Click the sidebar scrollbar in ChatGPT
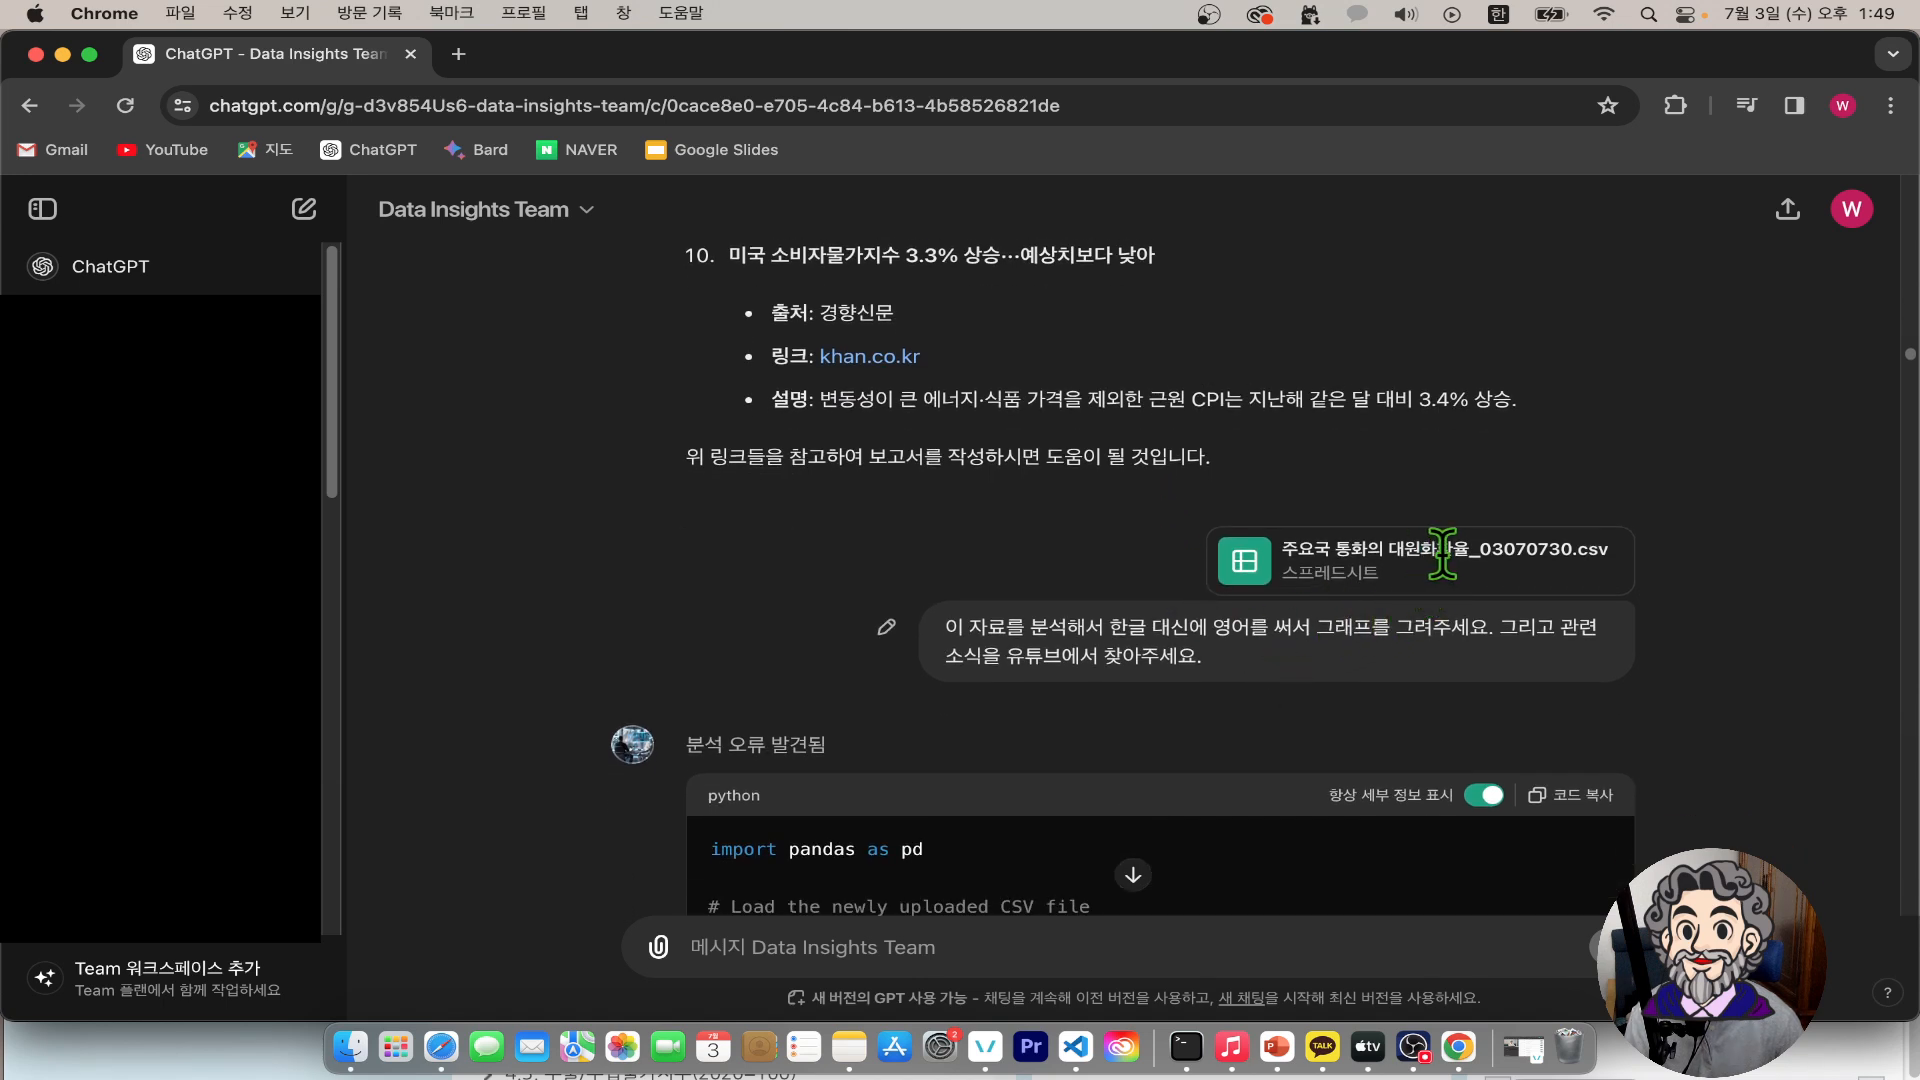The width and height of the screenshot is (1920, 1080). click(332, 372)
